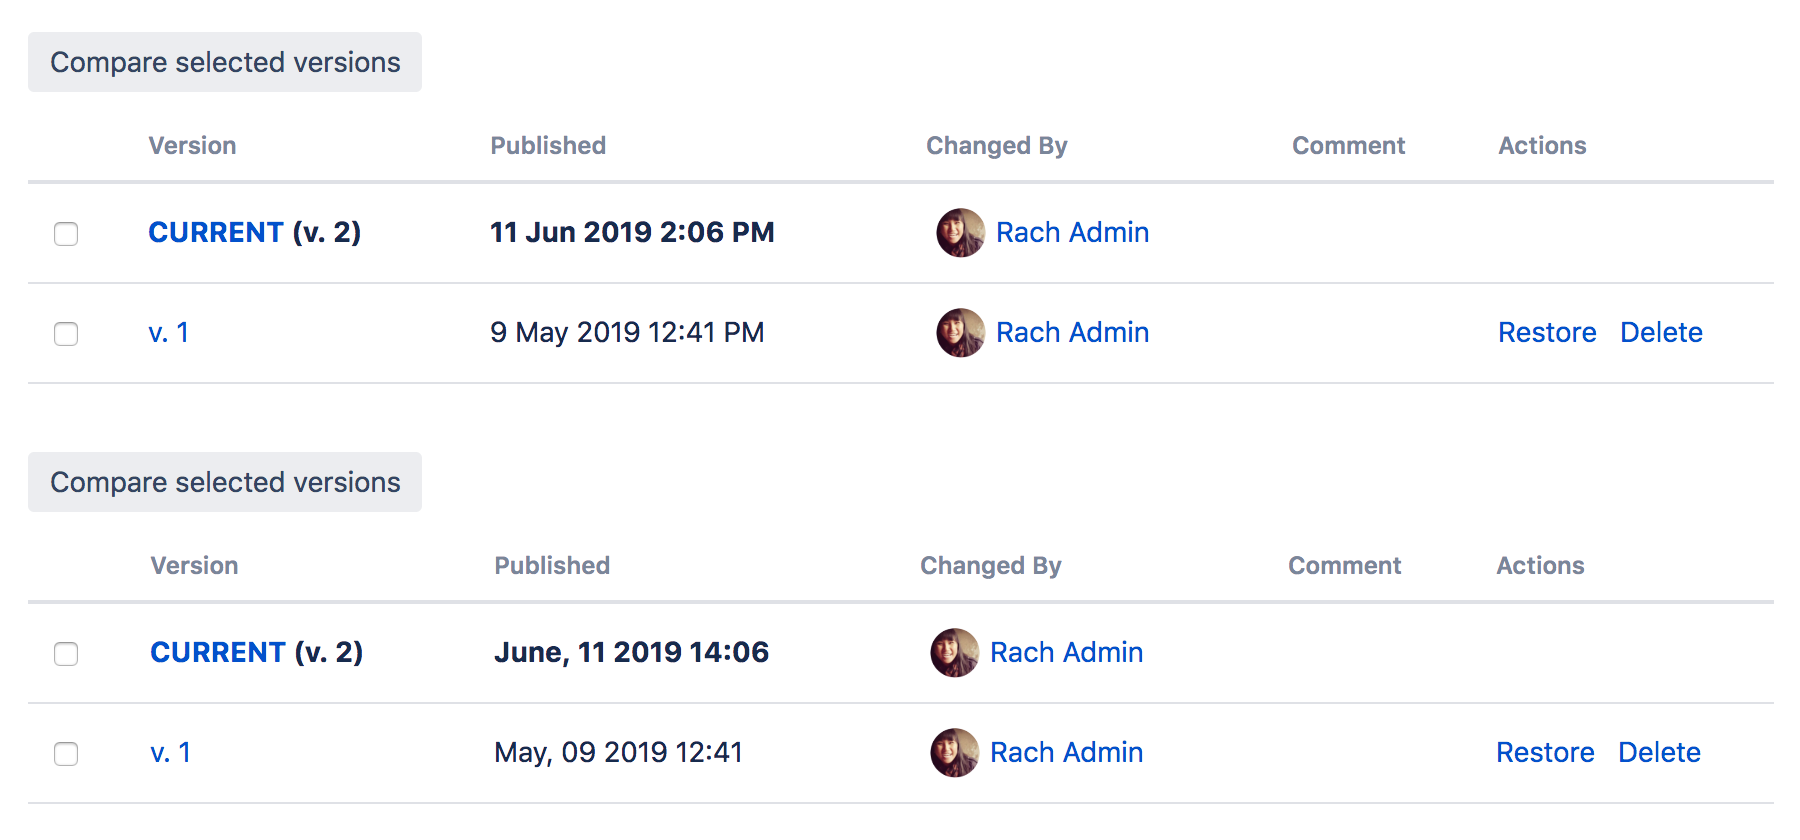1800x840 pixels.
Task: Open the v. 1 link published May, 09 2019 12:41
Action: pos(170,753)
